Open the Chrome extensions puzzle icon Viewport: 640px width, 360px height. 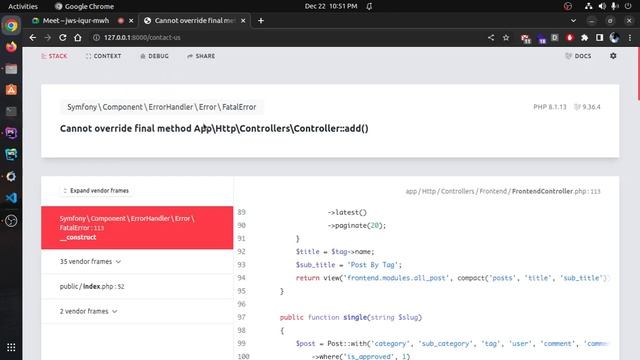pos(584,38)
